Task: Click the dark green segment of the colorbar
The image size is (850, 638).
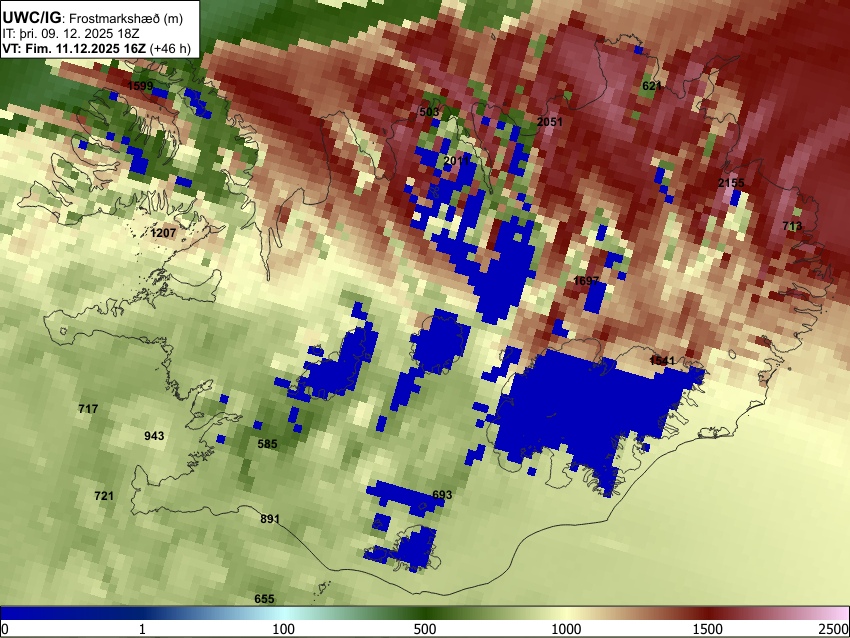Action: [425, 614]
